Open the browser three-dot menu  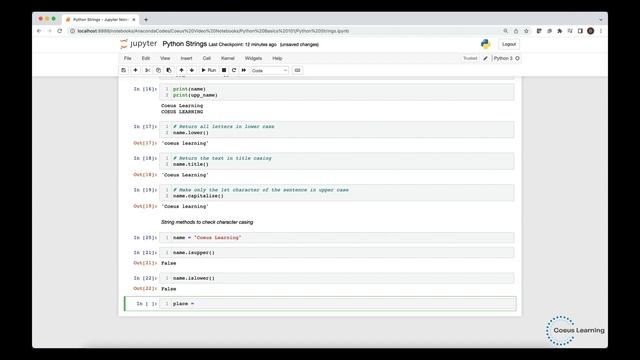pos(601,31)
